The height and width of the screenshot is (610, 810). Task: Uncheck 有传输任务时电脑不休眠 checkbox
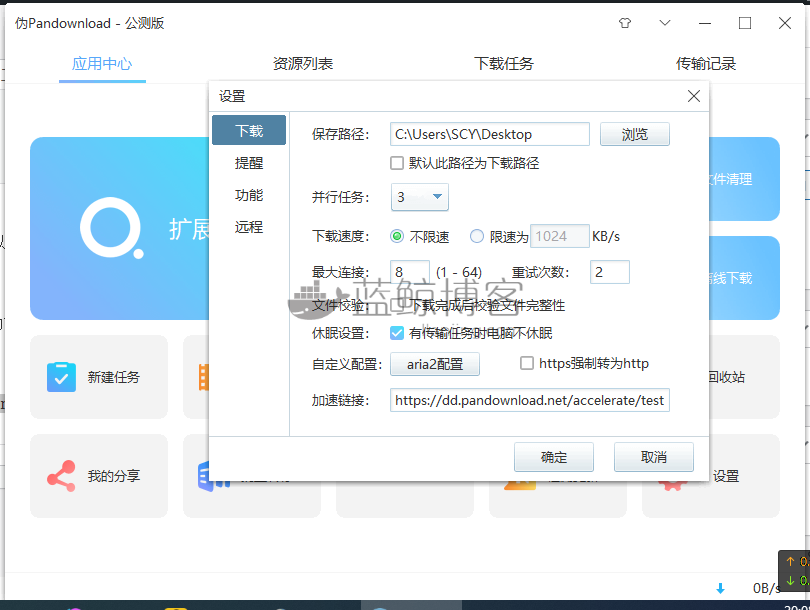pos(397,333)
